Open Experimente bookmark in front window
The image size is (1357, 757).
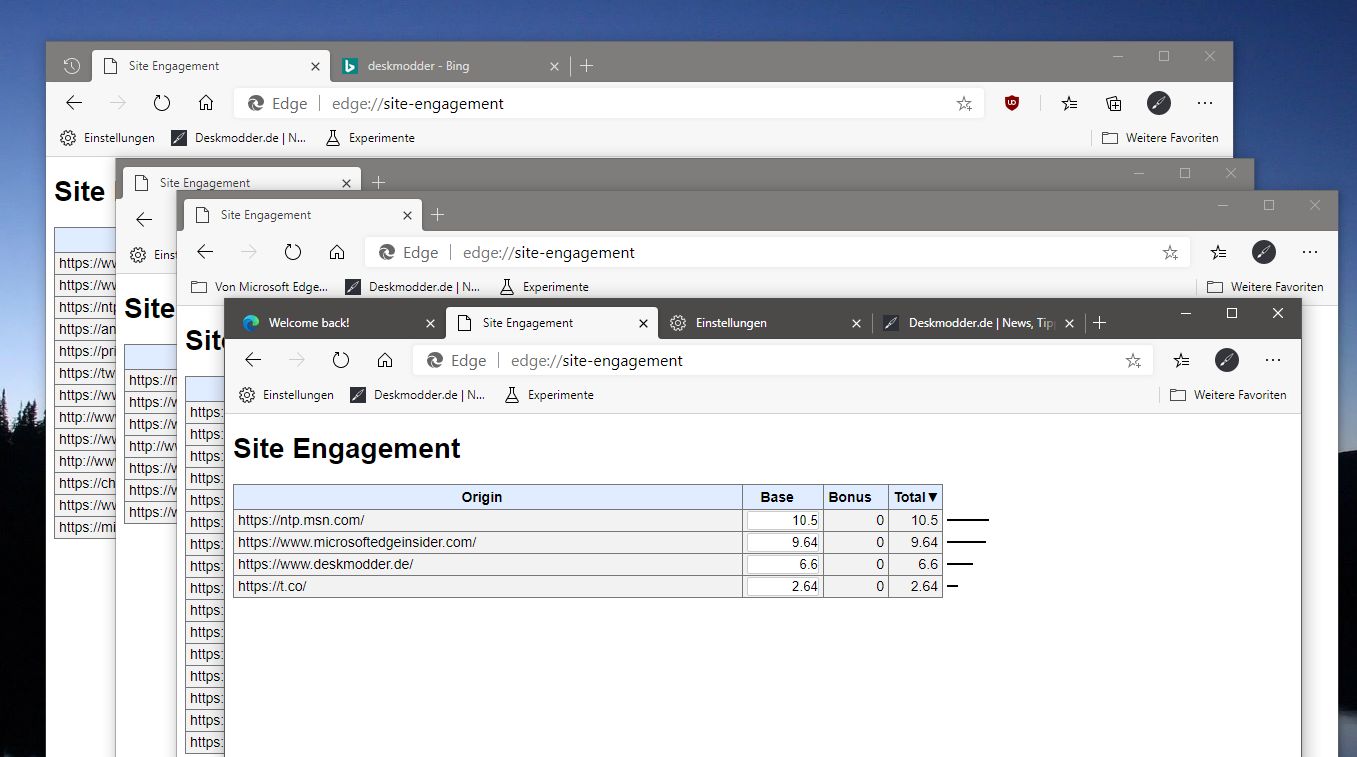(549, 395)
